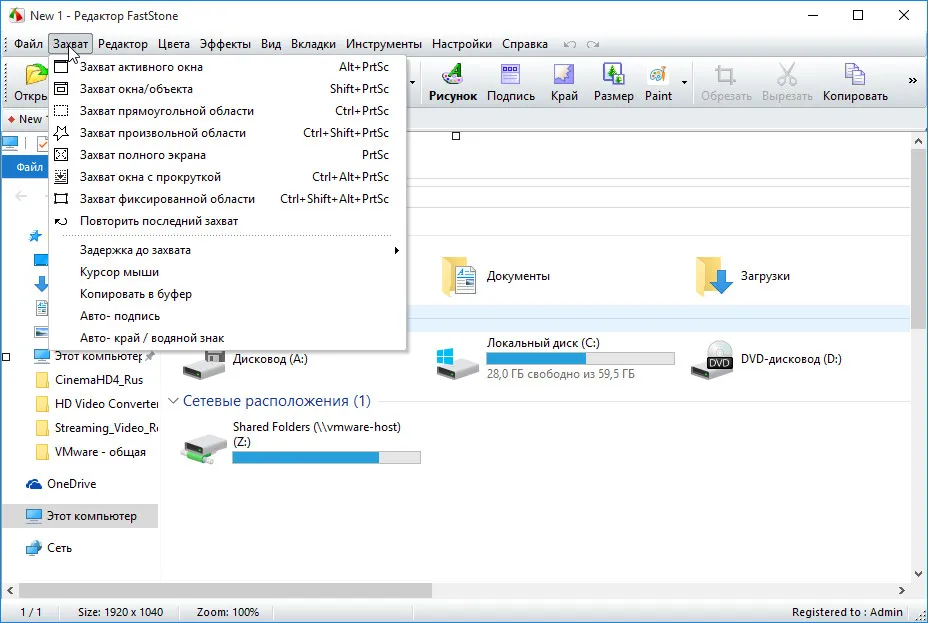The image size is (928, 623).
Task: Click the Zoom: 100% status
Action: click(228, 612)
